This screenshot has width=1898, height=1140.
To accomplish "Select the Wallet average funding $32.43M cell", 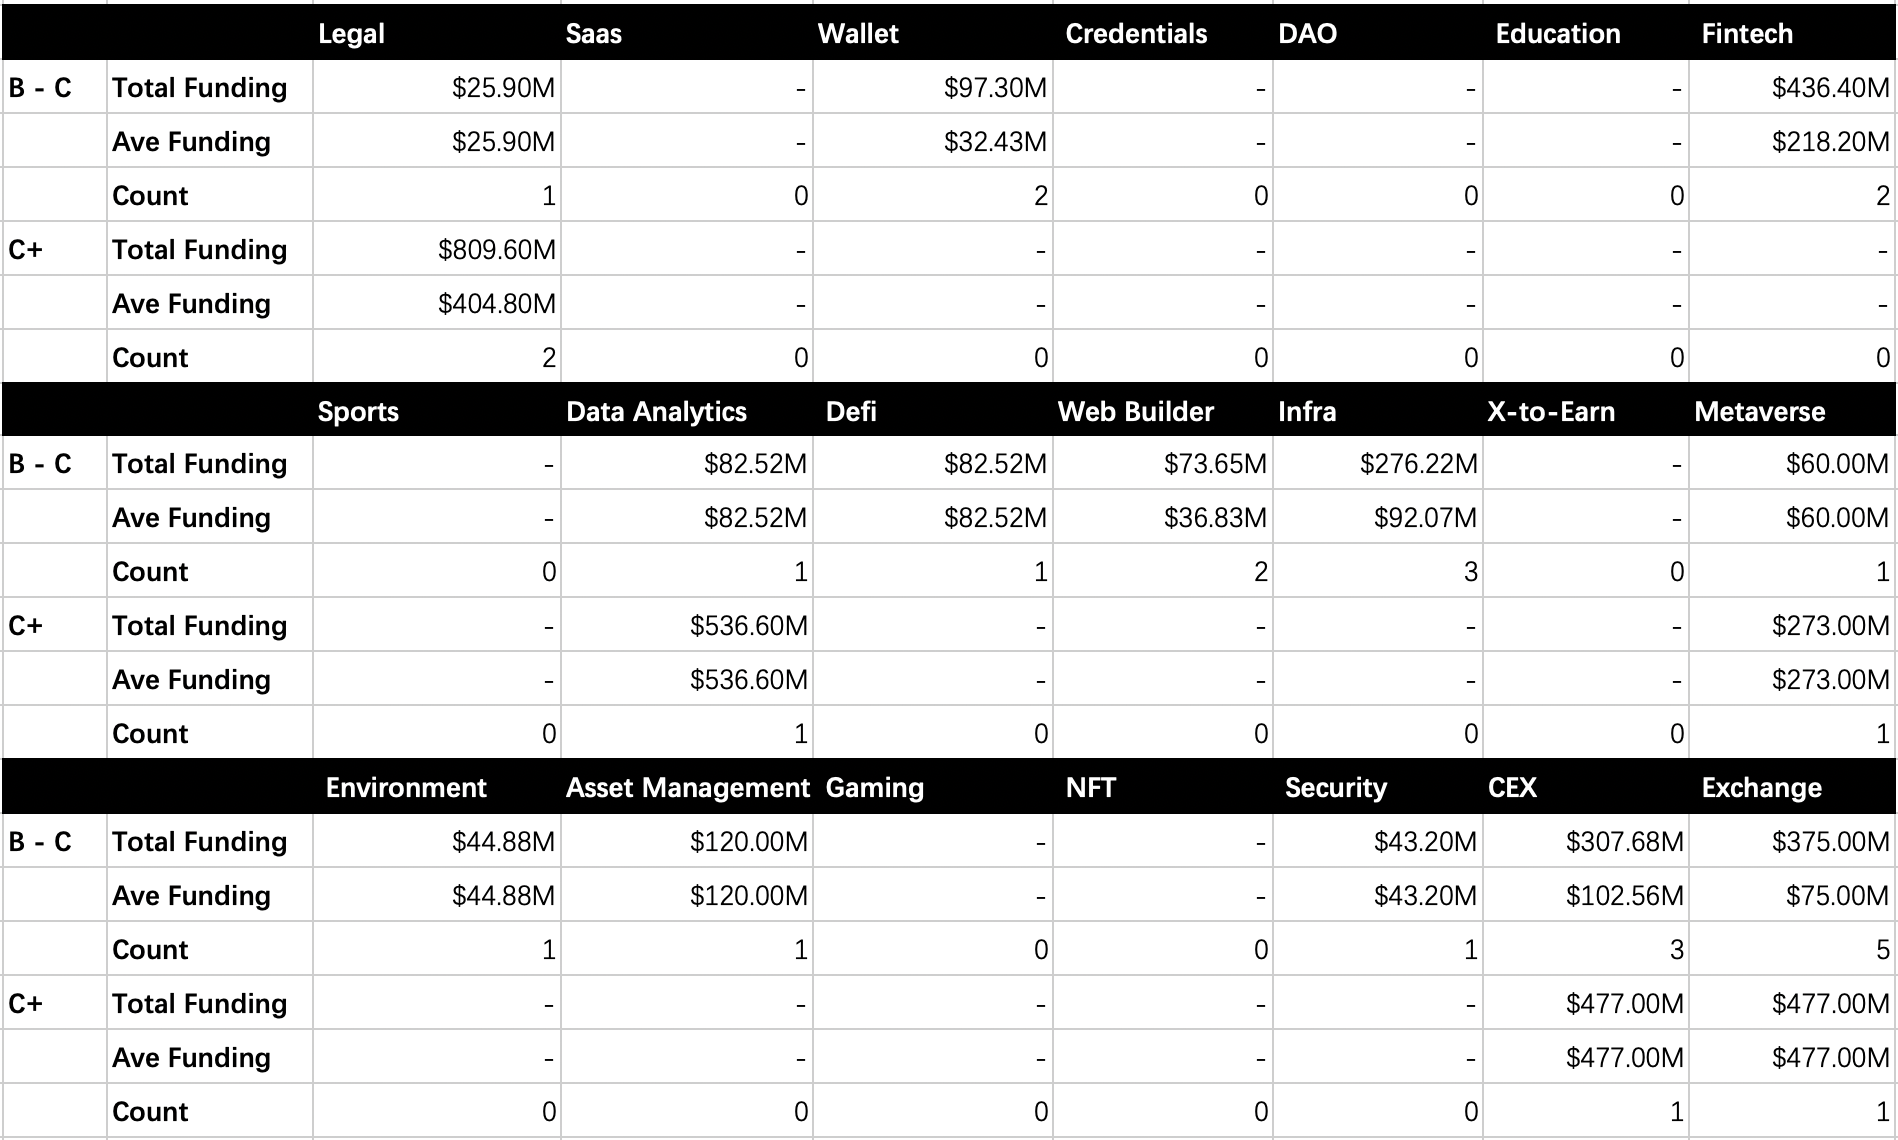I will click(933, 141).
